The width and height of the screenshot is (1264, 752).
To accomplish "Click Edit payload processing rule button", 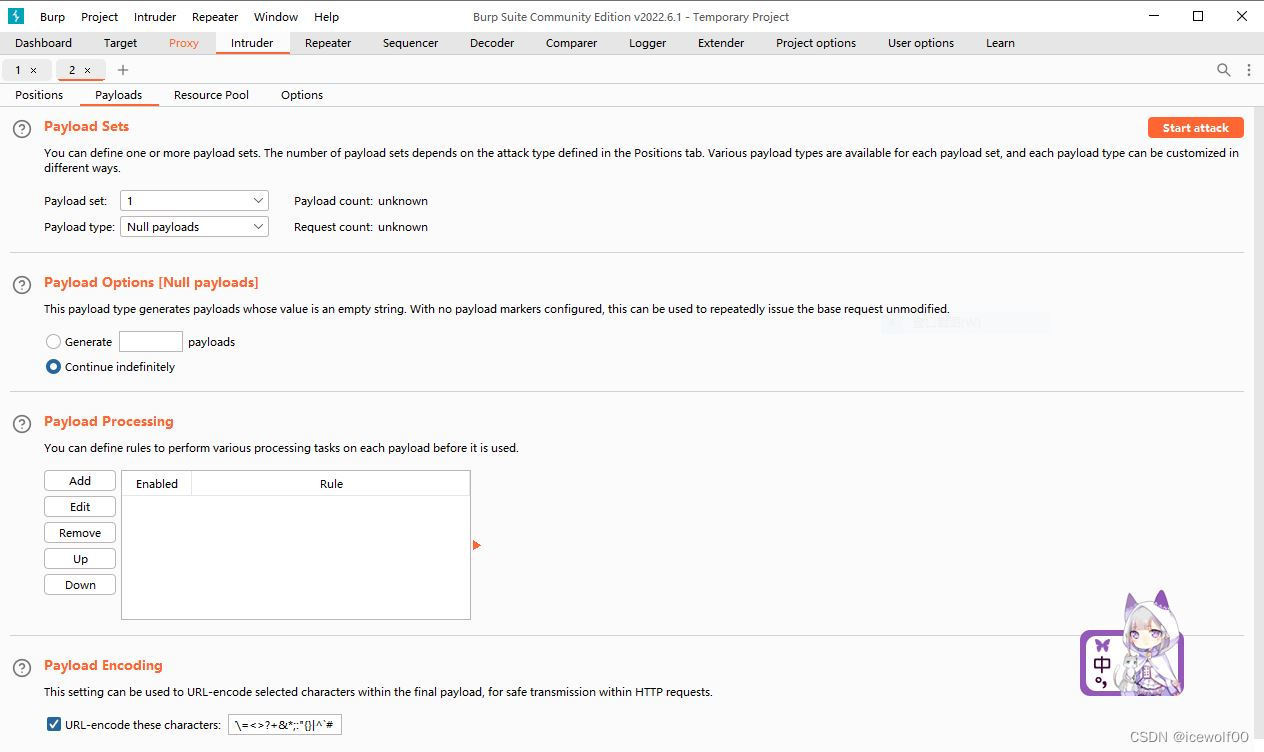I will tap(80, 507).
